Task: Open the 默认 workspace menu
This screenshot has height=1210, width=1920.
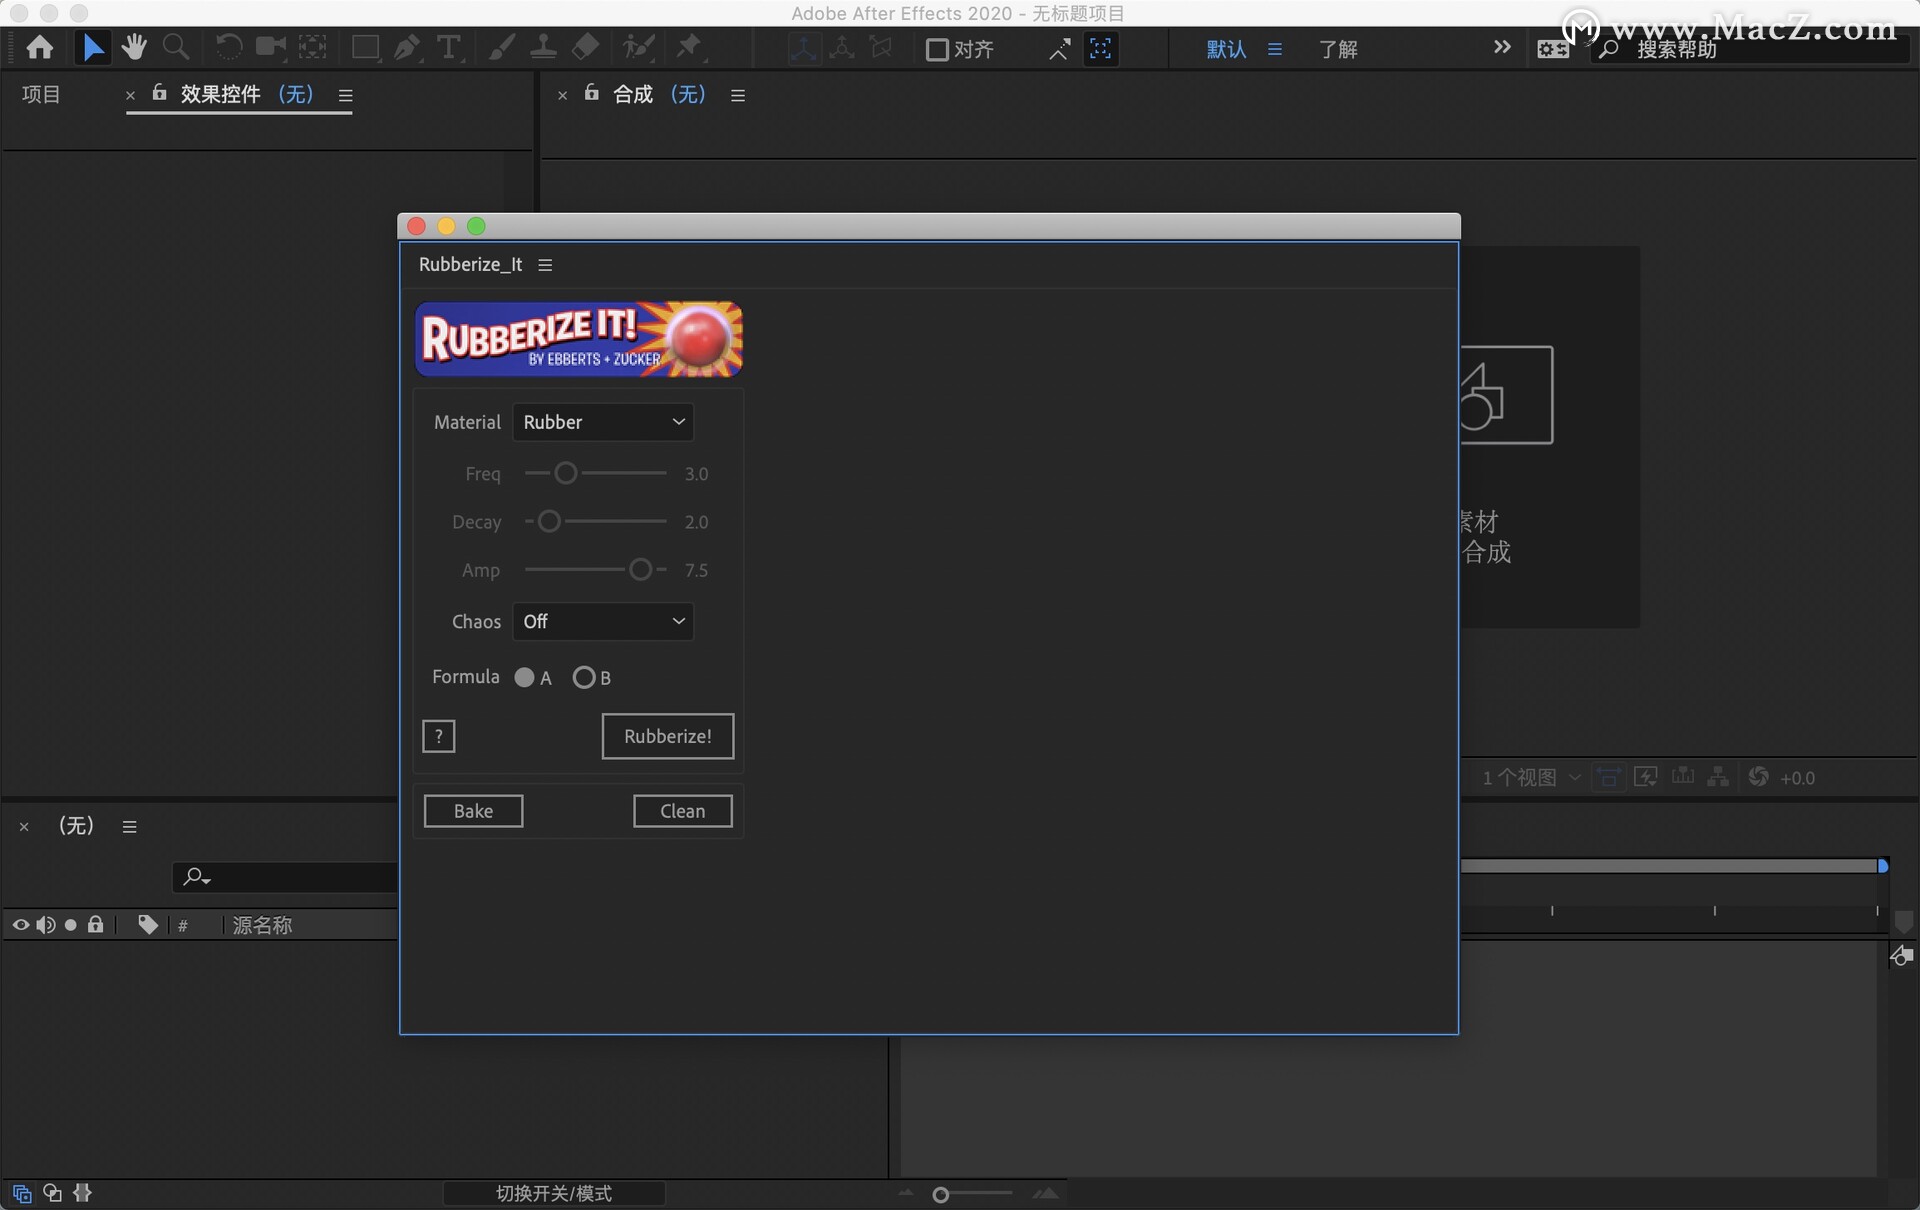Action: (1275, 48)
